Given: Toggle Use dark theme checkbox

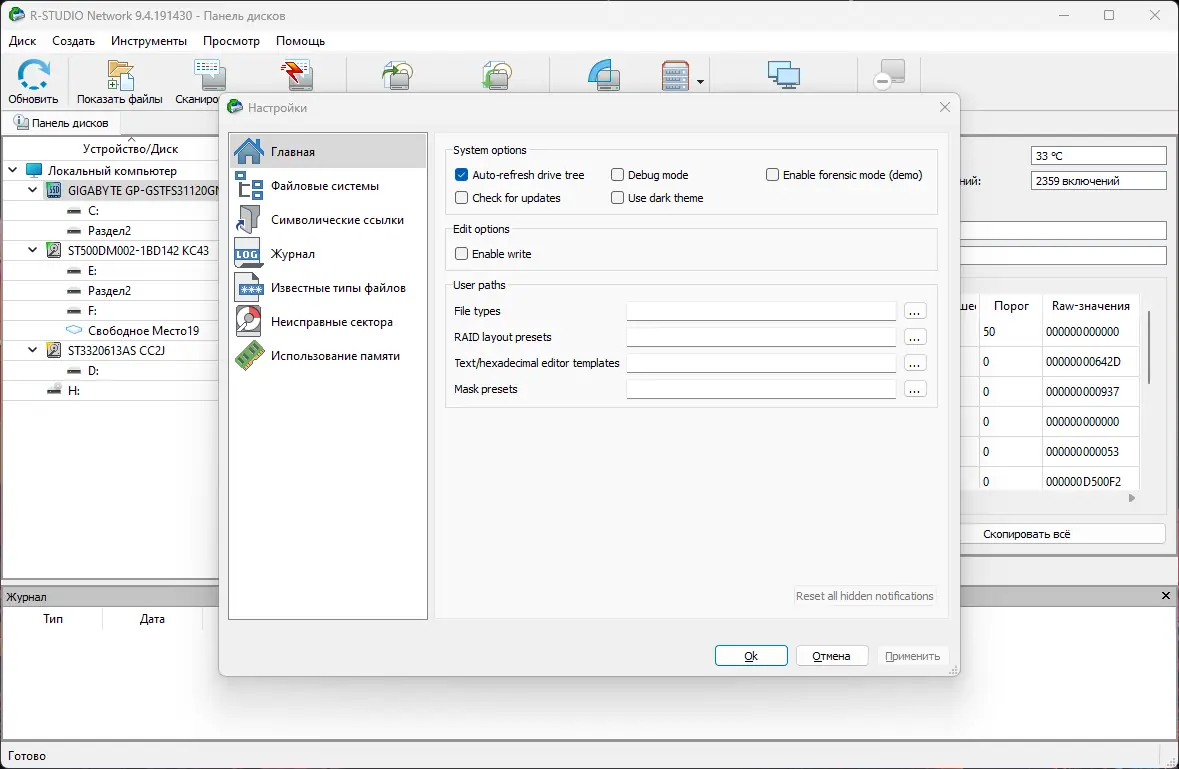Looking at the screenshot, I should click(x=617, y=198).
